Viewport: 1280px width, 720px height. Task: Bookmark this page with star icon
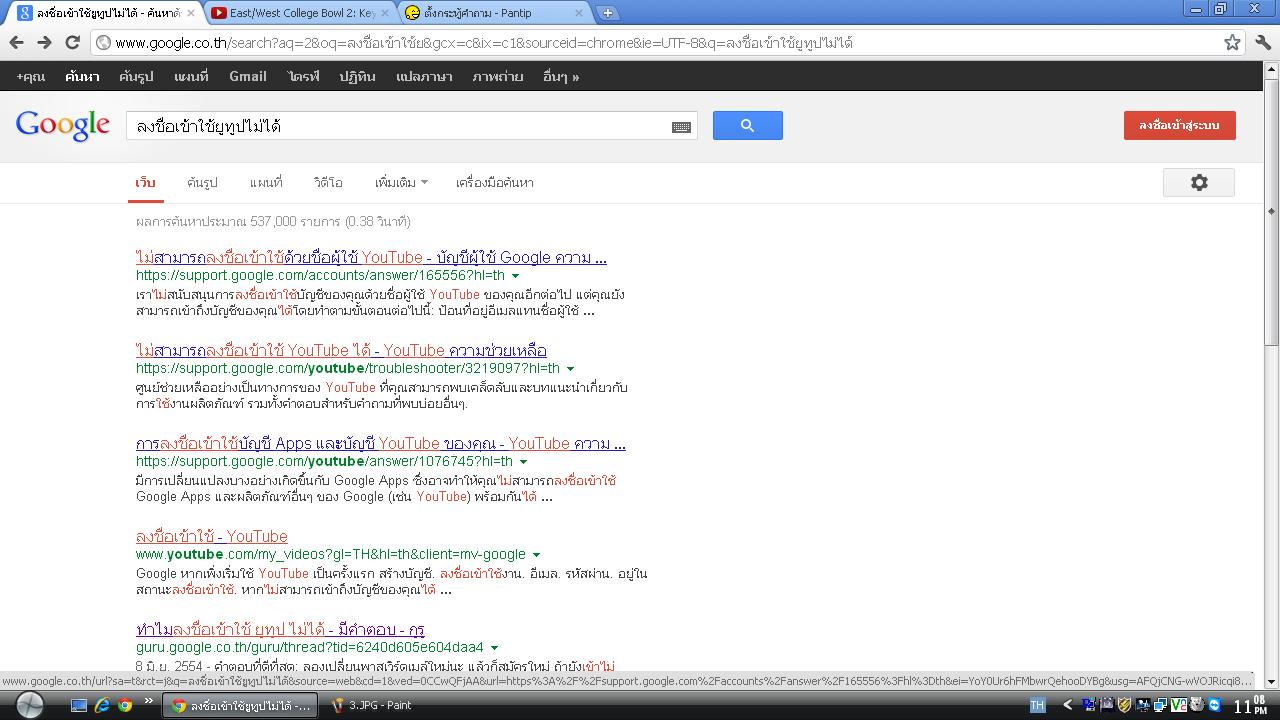[1232, 43]
